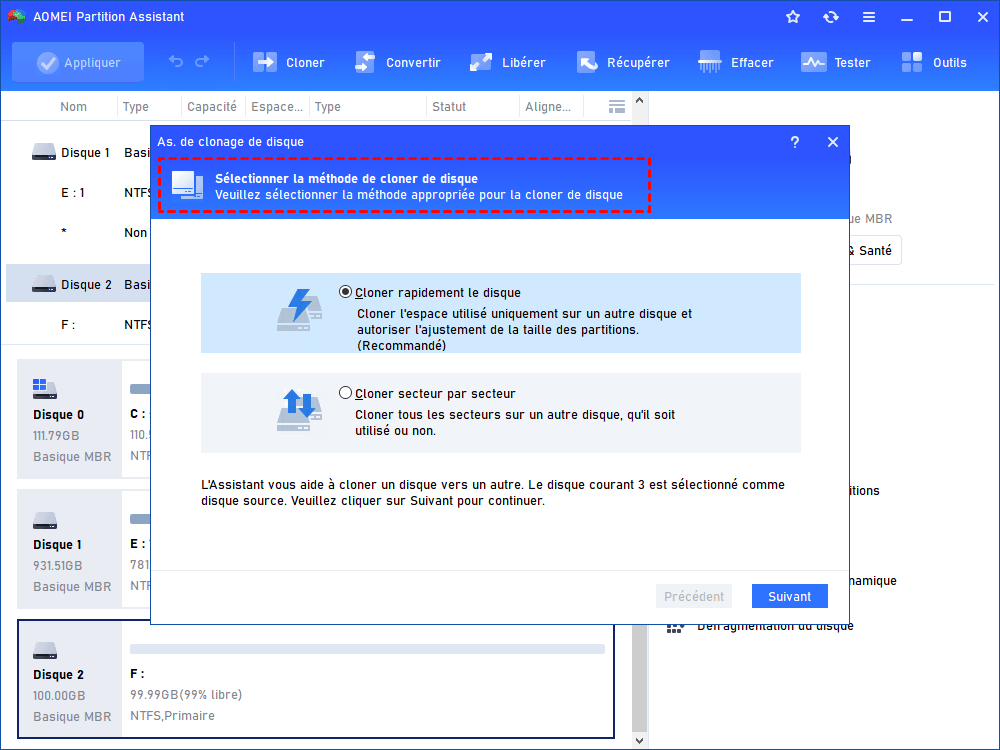Open the Outils toolbar menu
The height and width of the screenshot is (750, 1000).
[934, 62]
